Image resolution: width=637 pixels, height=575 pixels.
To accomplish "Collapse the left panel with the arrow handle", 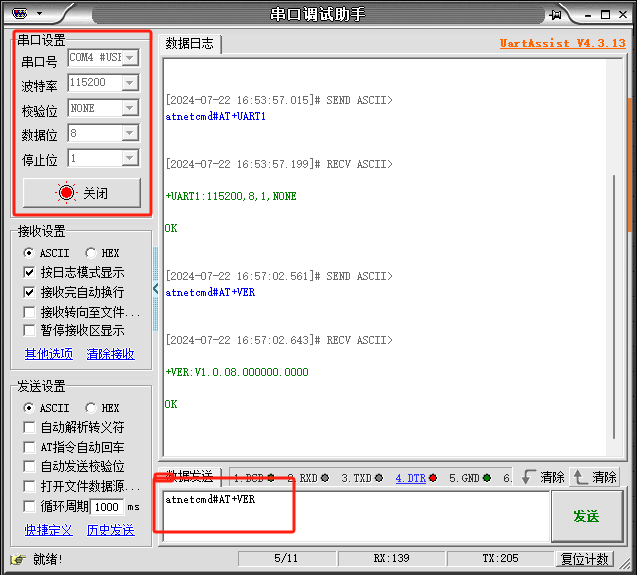I will pyautogui.click(x=155, y=289).
